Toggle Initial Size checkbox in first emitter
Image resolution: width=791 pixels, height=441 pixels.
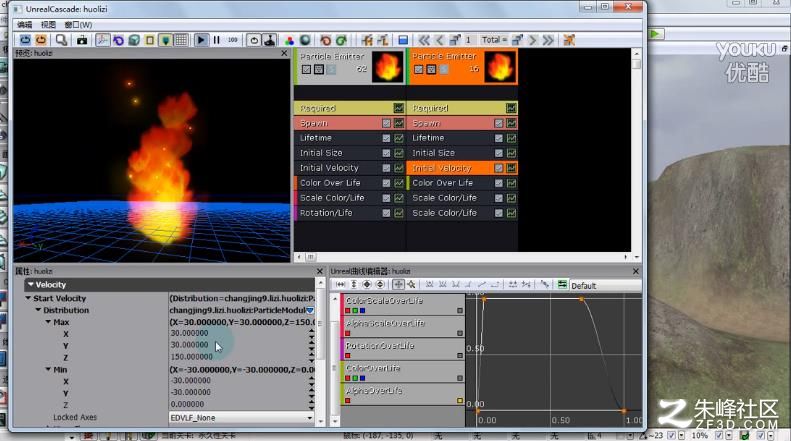tap(386, 153)
